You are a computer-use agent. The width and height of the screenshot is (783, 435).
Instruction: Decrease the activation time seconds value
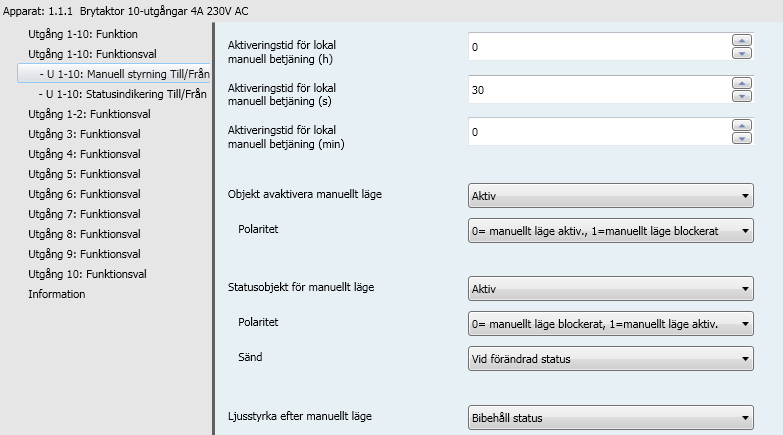coord(742,96)
